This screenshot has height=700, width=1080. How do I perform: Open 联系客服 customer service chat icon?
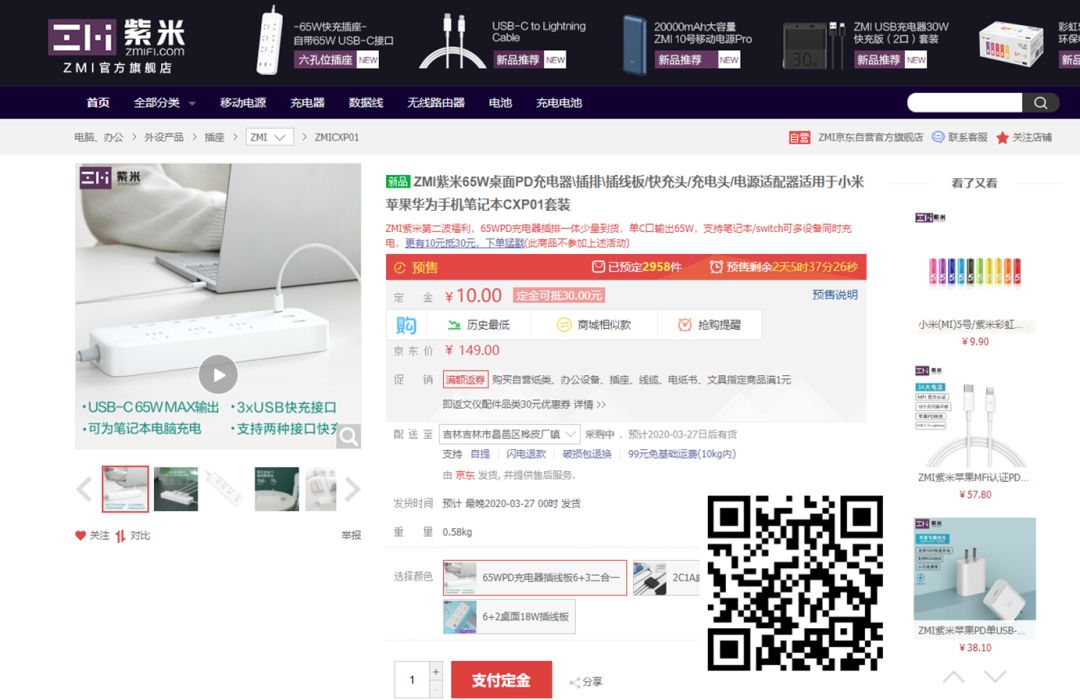(936, 138)
